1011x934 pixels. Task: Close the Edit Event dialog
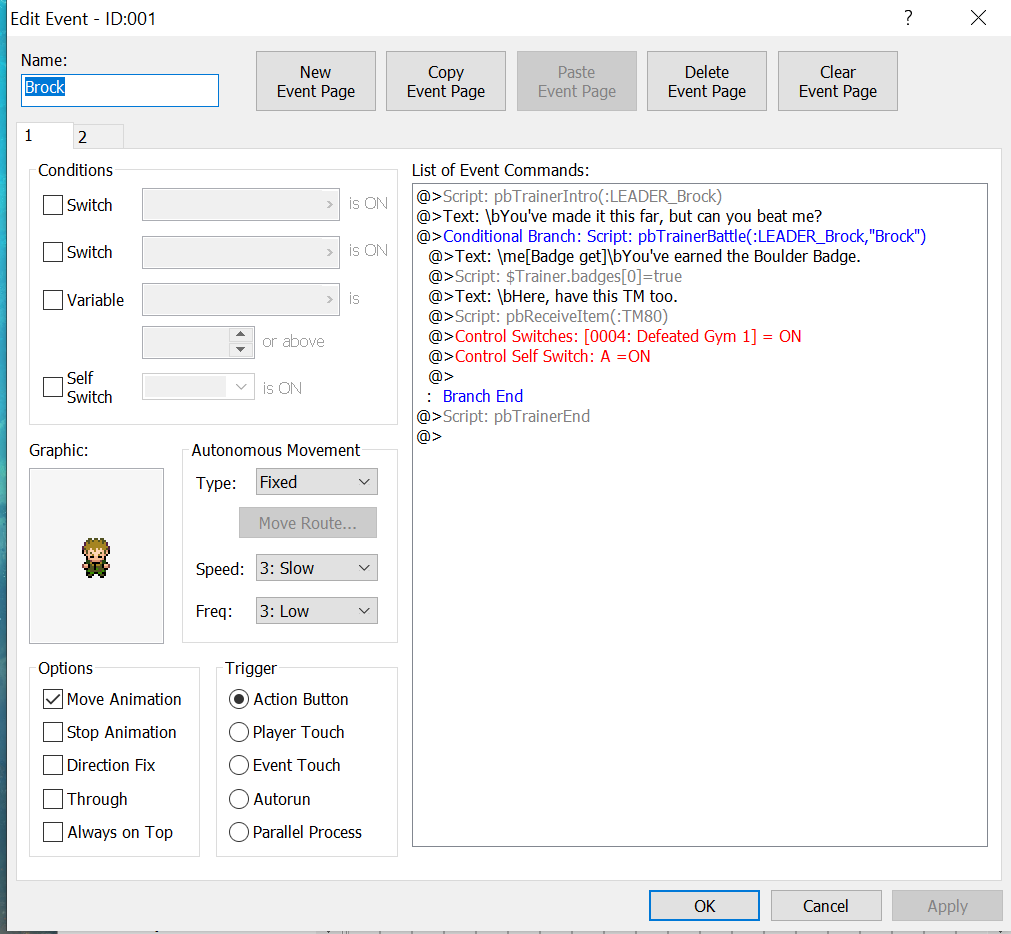pyautogui.click(x=978, y=17)
